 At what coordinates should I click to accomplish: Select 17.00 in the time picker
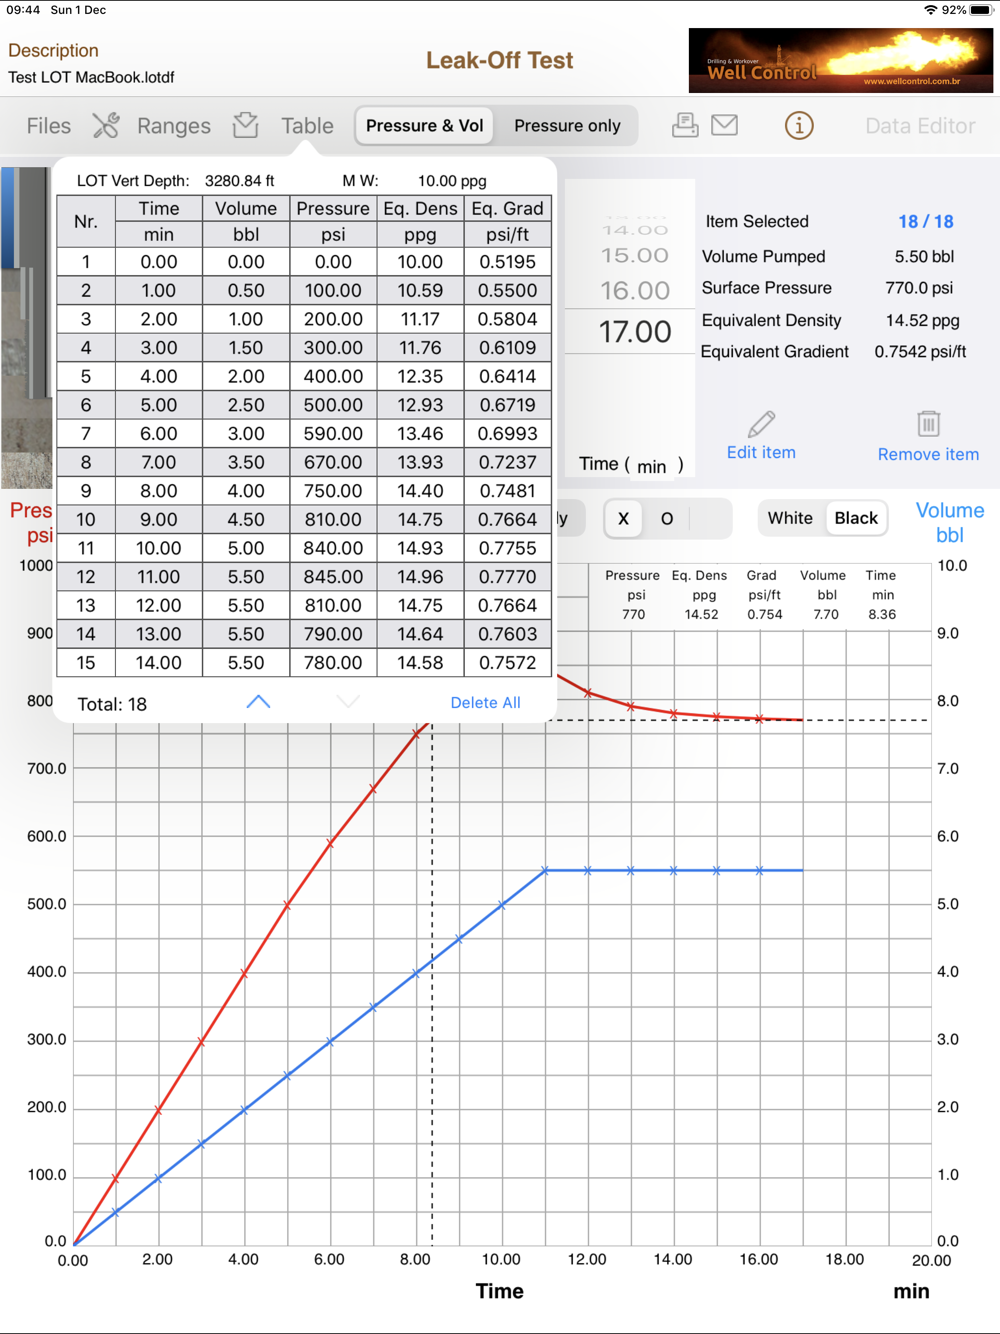click(x=635, y=332)
